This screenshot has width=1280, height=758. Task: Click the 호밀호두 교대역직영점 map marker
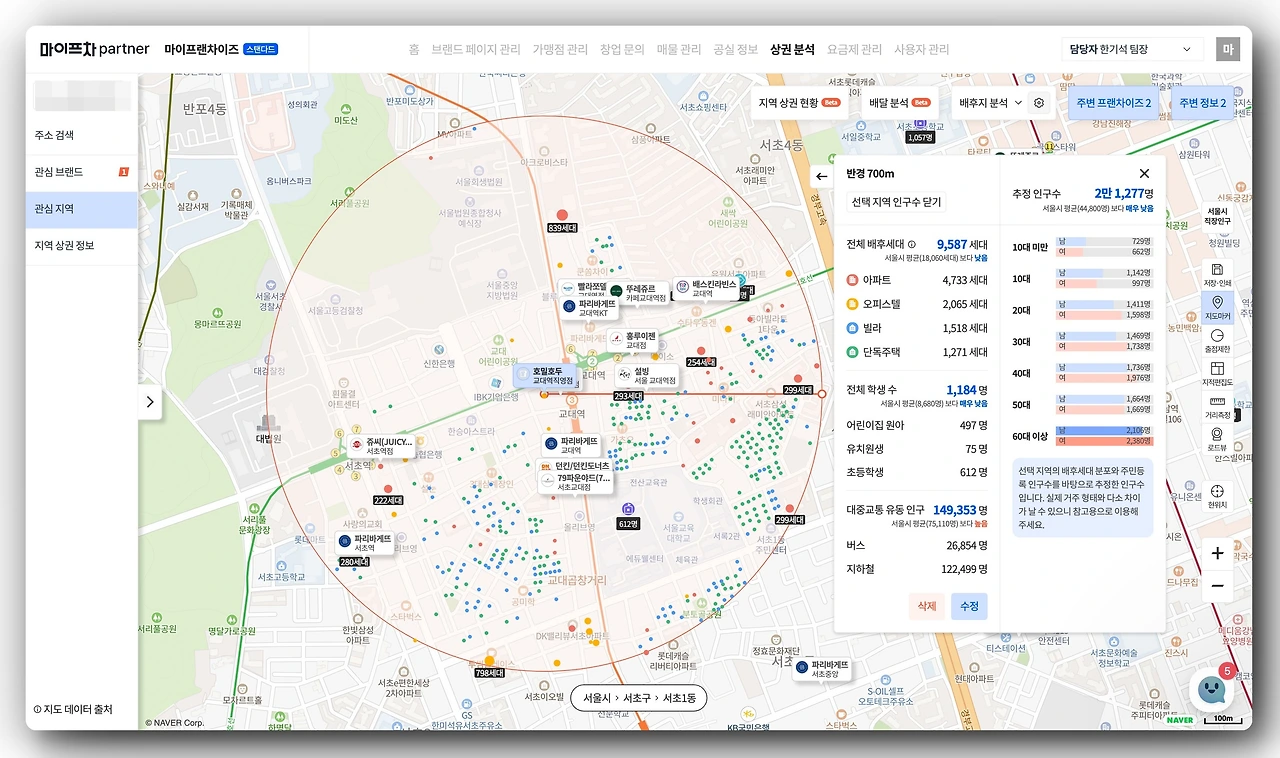click(x=544, y=375)
